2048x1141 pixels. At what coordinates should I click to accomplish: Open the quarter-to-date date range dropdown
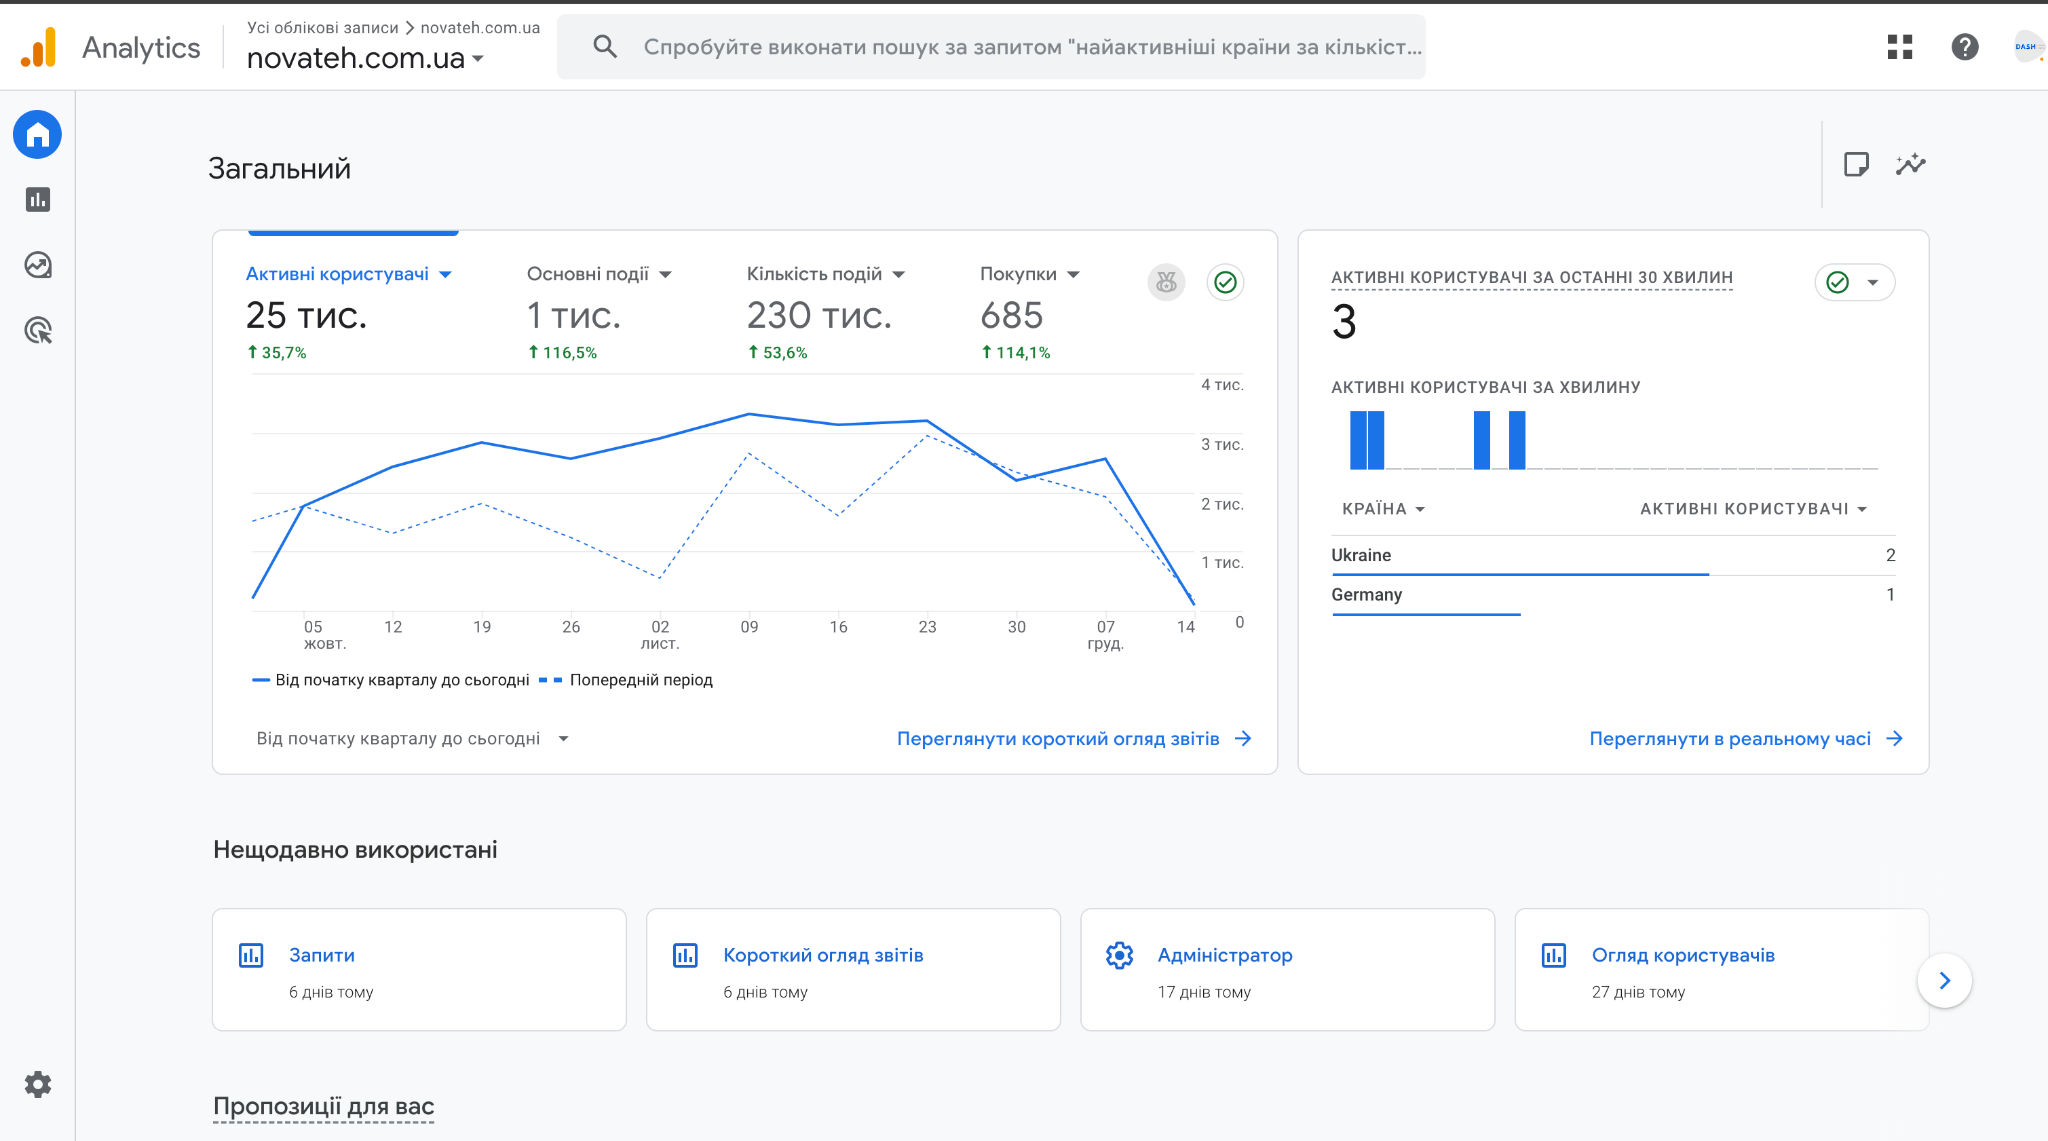coord(412,739)
